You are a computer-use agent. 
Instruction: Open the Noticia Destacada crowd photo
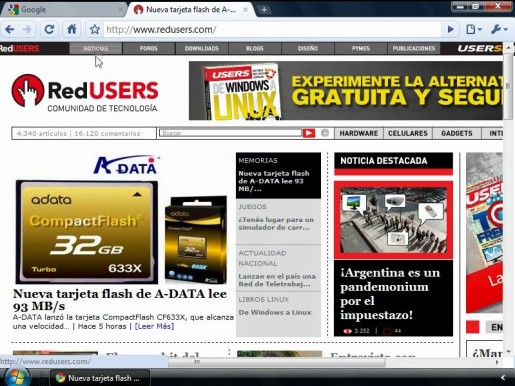[393, 220]
